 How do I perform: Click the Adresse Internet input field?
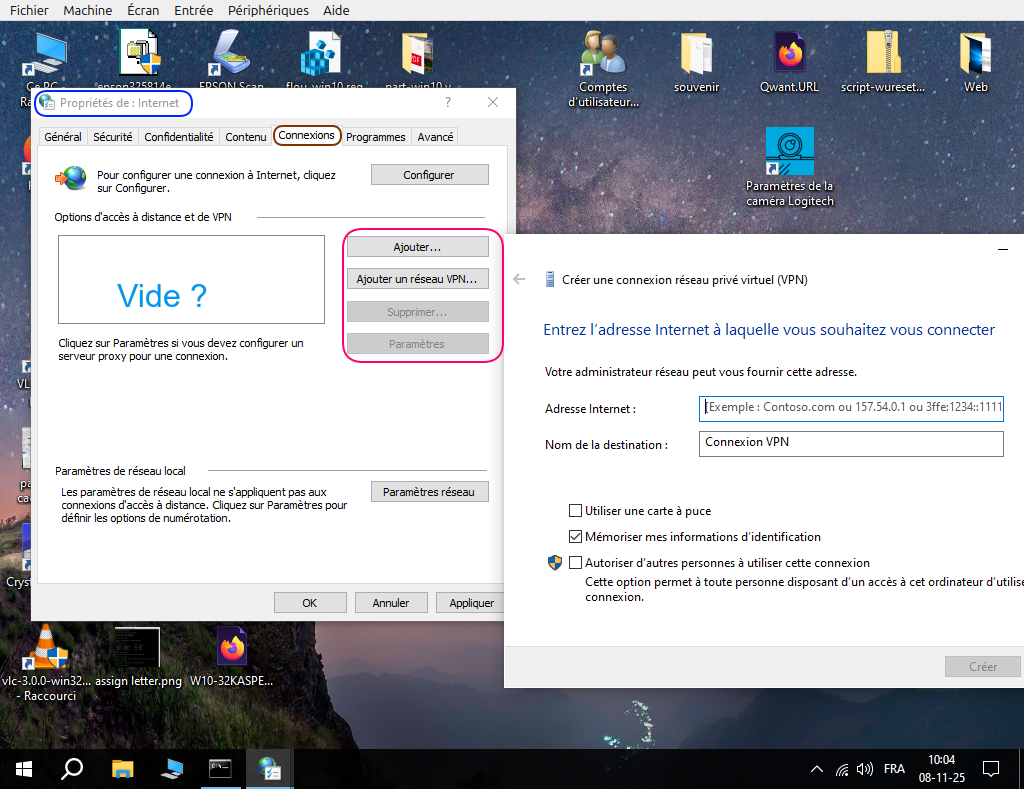point(851,408)
